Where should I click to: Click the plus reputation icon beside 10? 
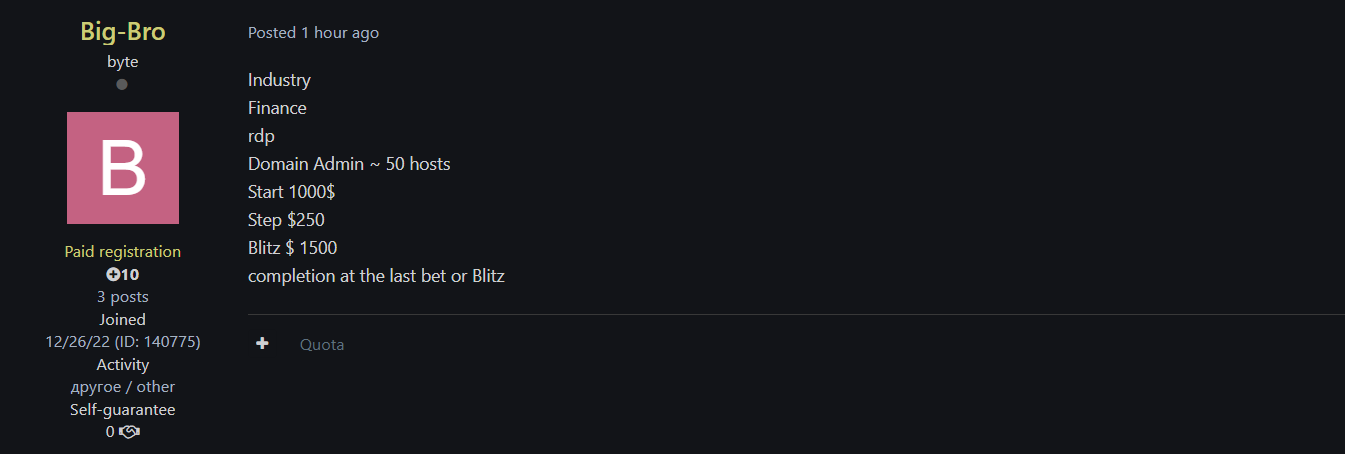113,274
